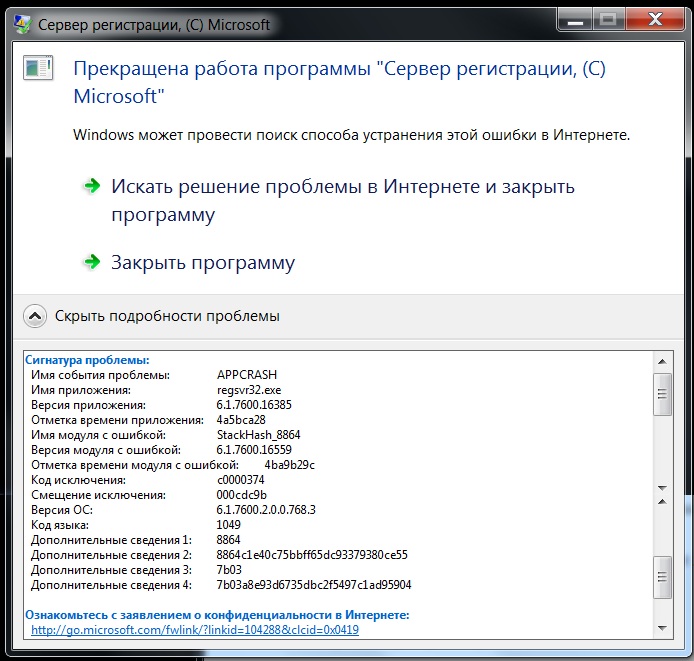Screen dimensions: 694x661
Task: Click the 'Ознакомьтесь с заявлением о конфиденциальности' heading
Action: point(217,615)
